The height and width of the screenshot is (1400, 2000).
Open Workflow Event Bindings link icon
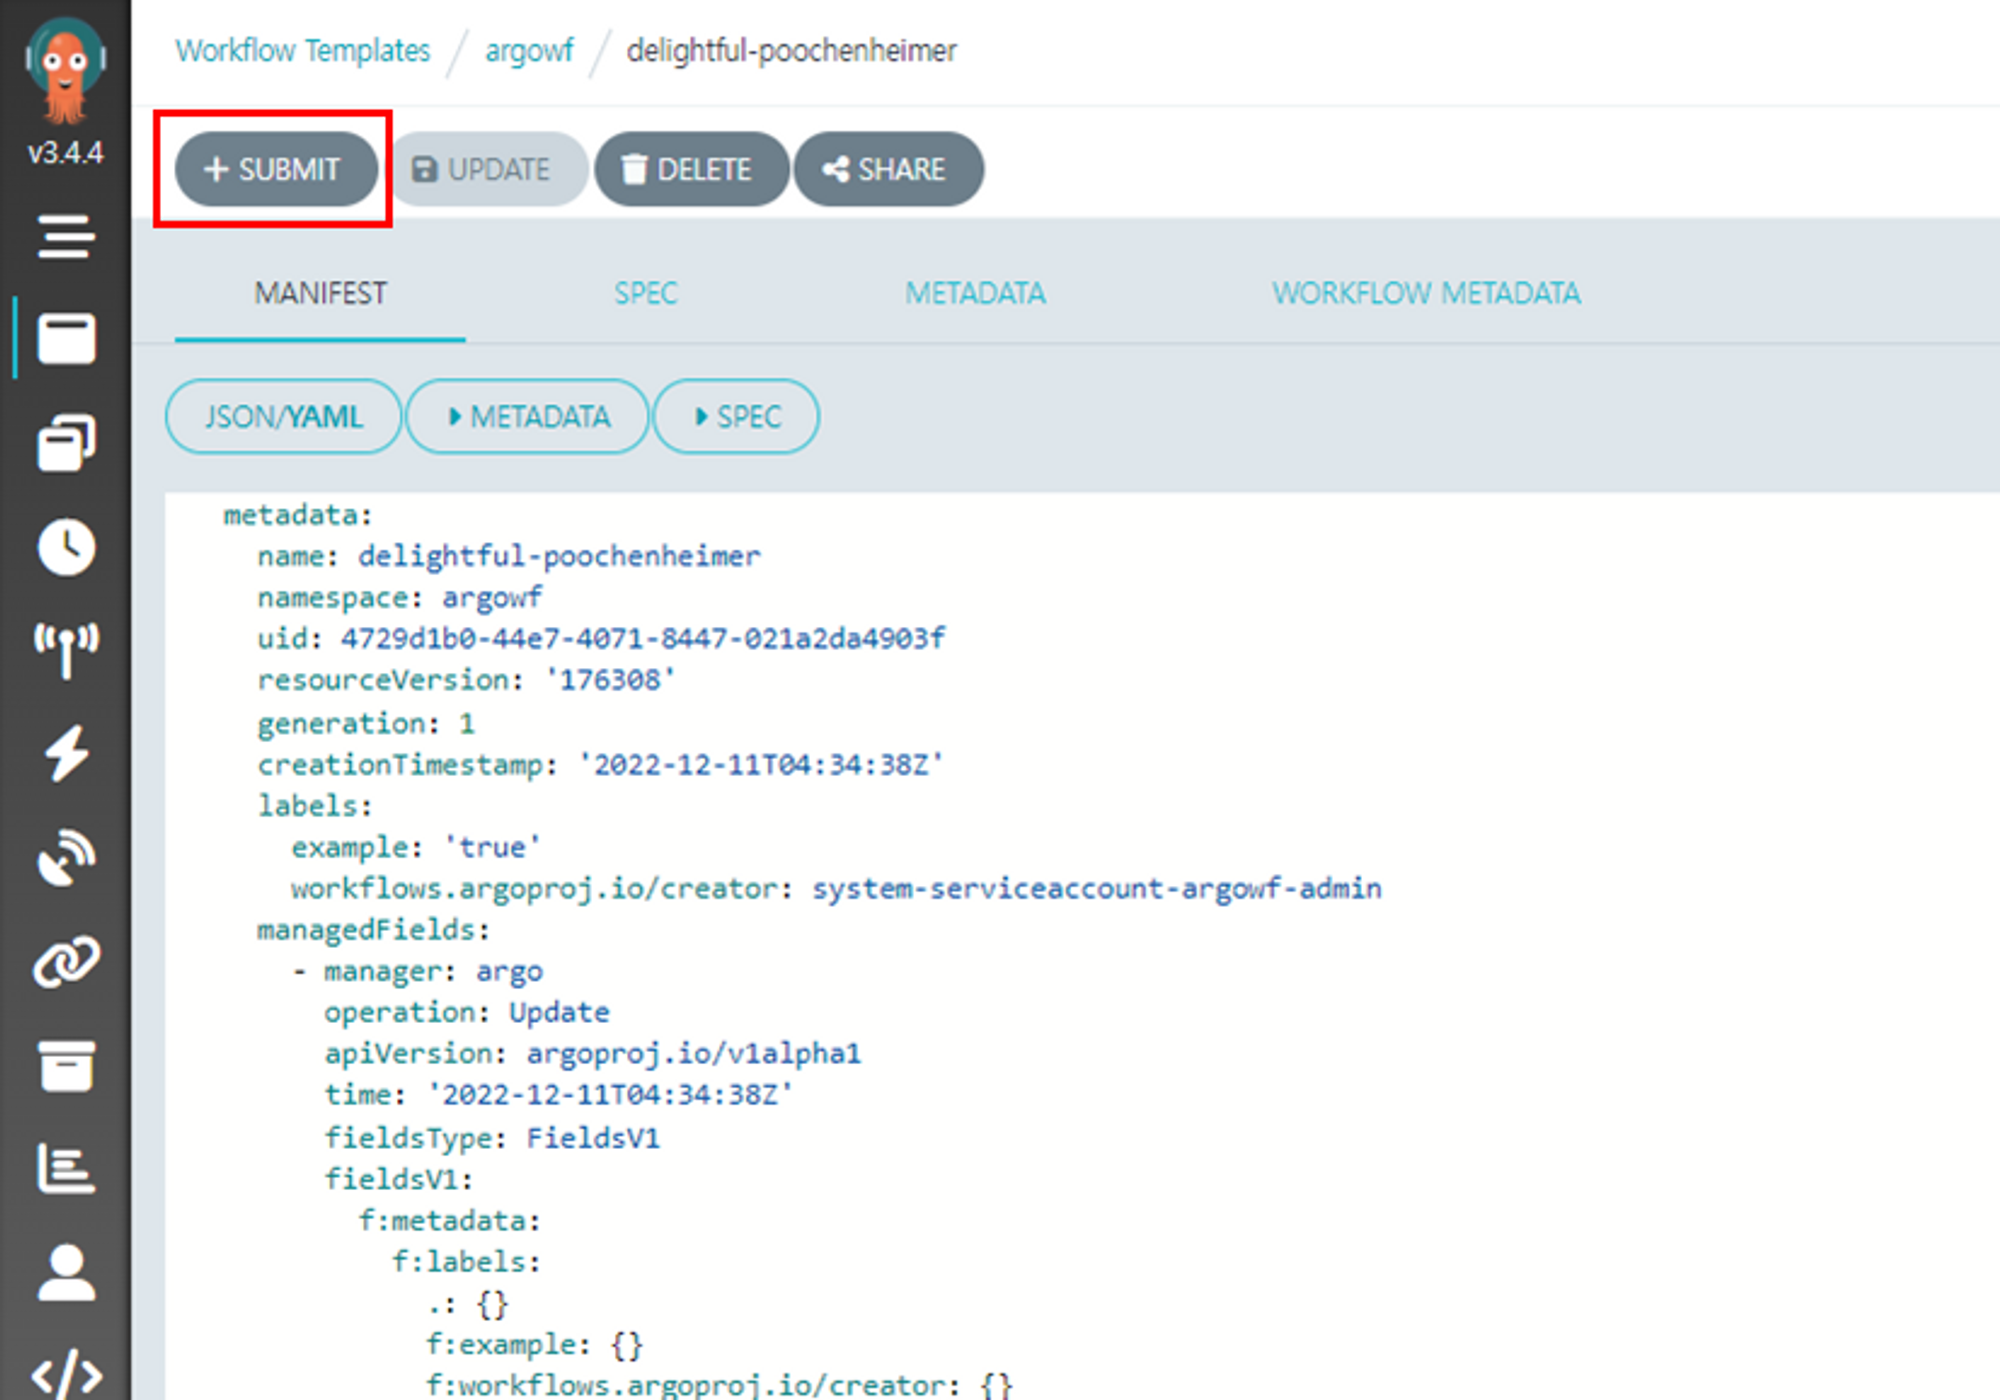click(x=66, y=961)
